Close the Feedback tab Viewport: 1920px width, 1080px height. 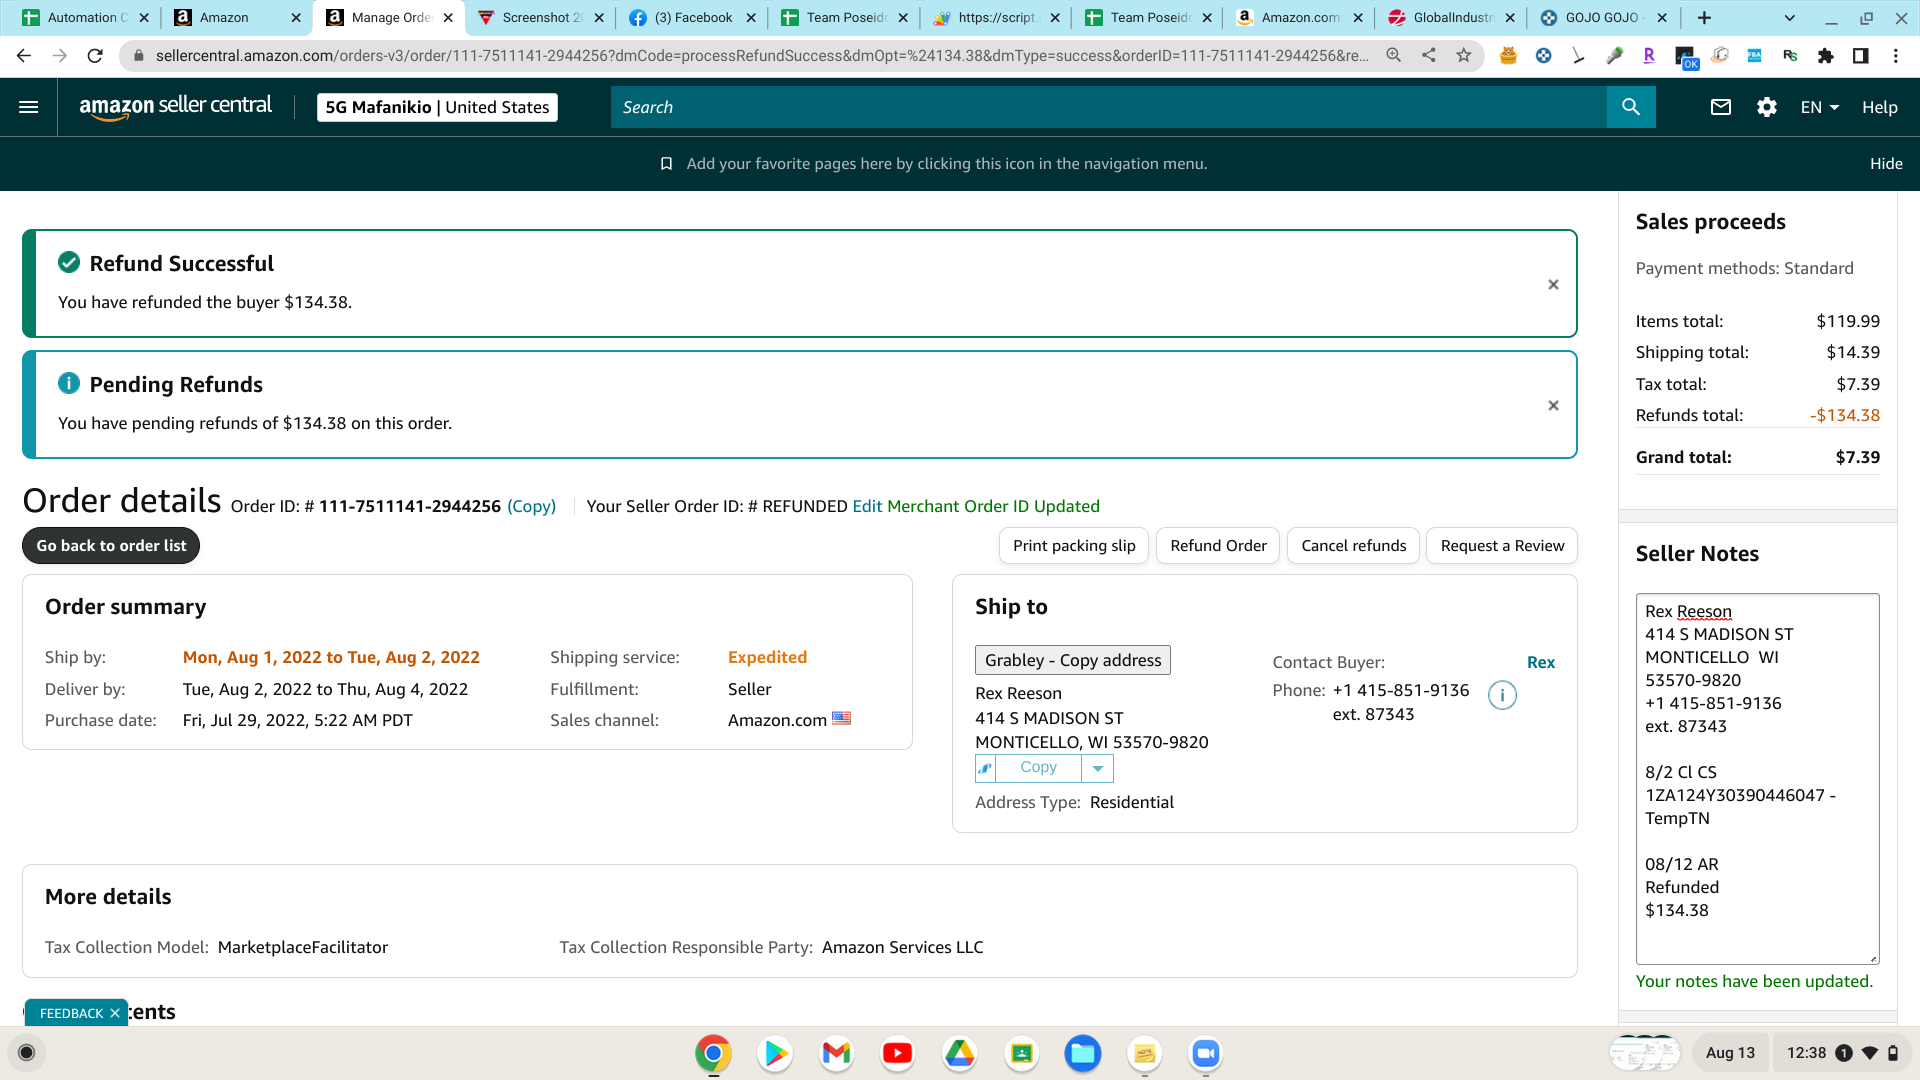[115, 1013]
